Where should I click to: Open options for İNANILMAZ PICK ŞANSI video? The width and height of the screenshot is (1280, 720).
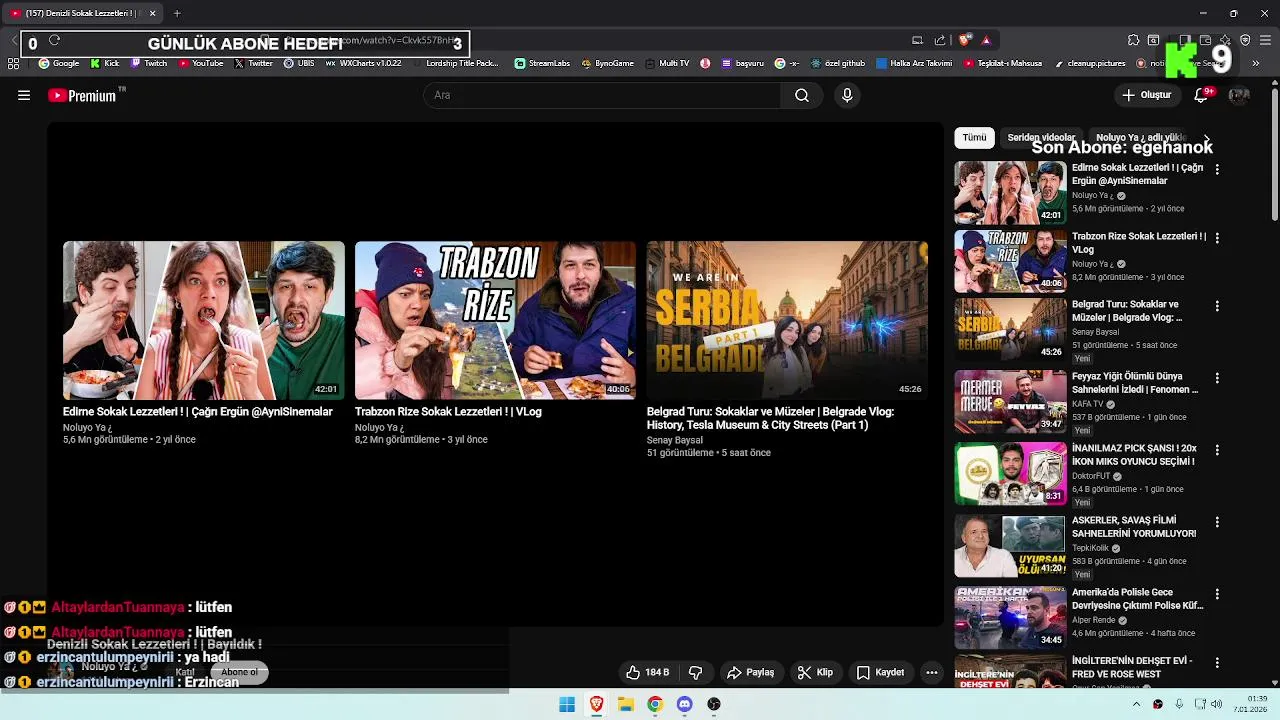point(1217,450)
